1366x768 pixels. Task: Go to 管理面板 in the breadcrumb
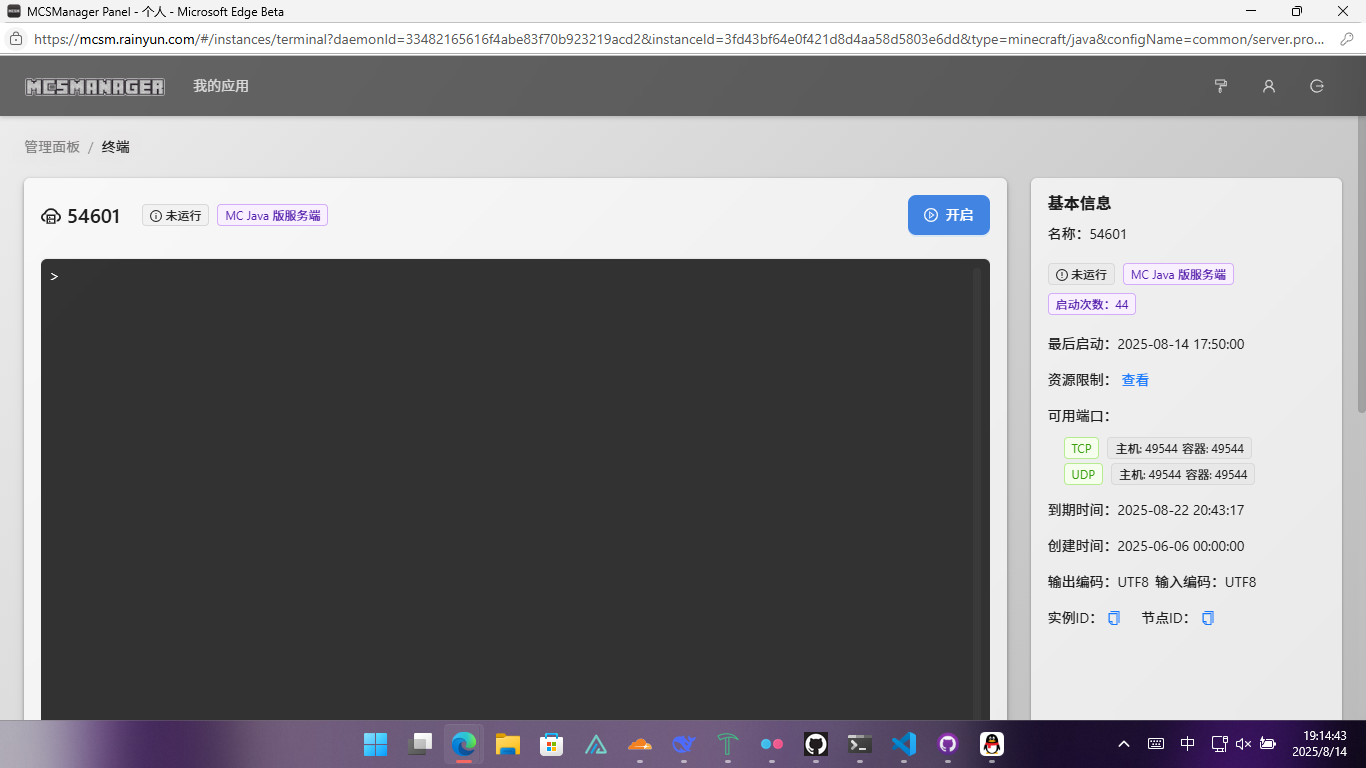point(52,147)
